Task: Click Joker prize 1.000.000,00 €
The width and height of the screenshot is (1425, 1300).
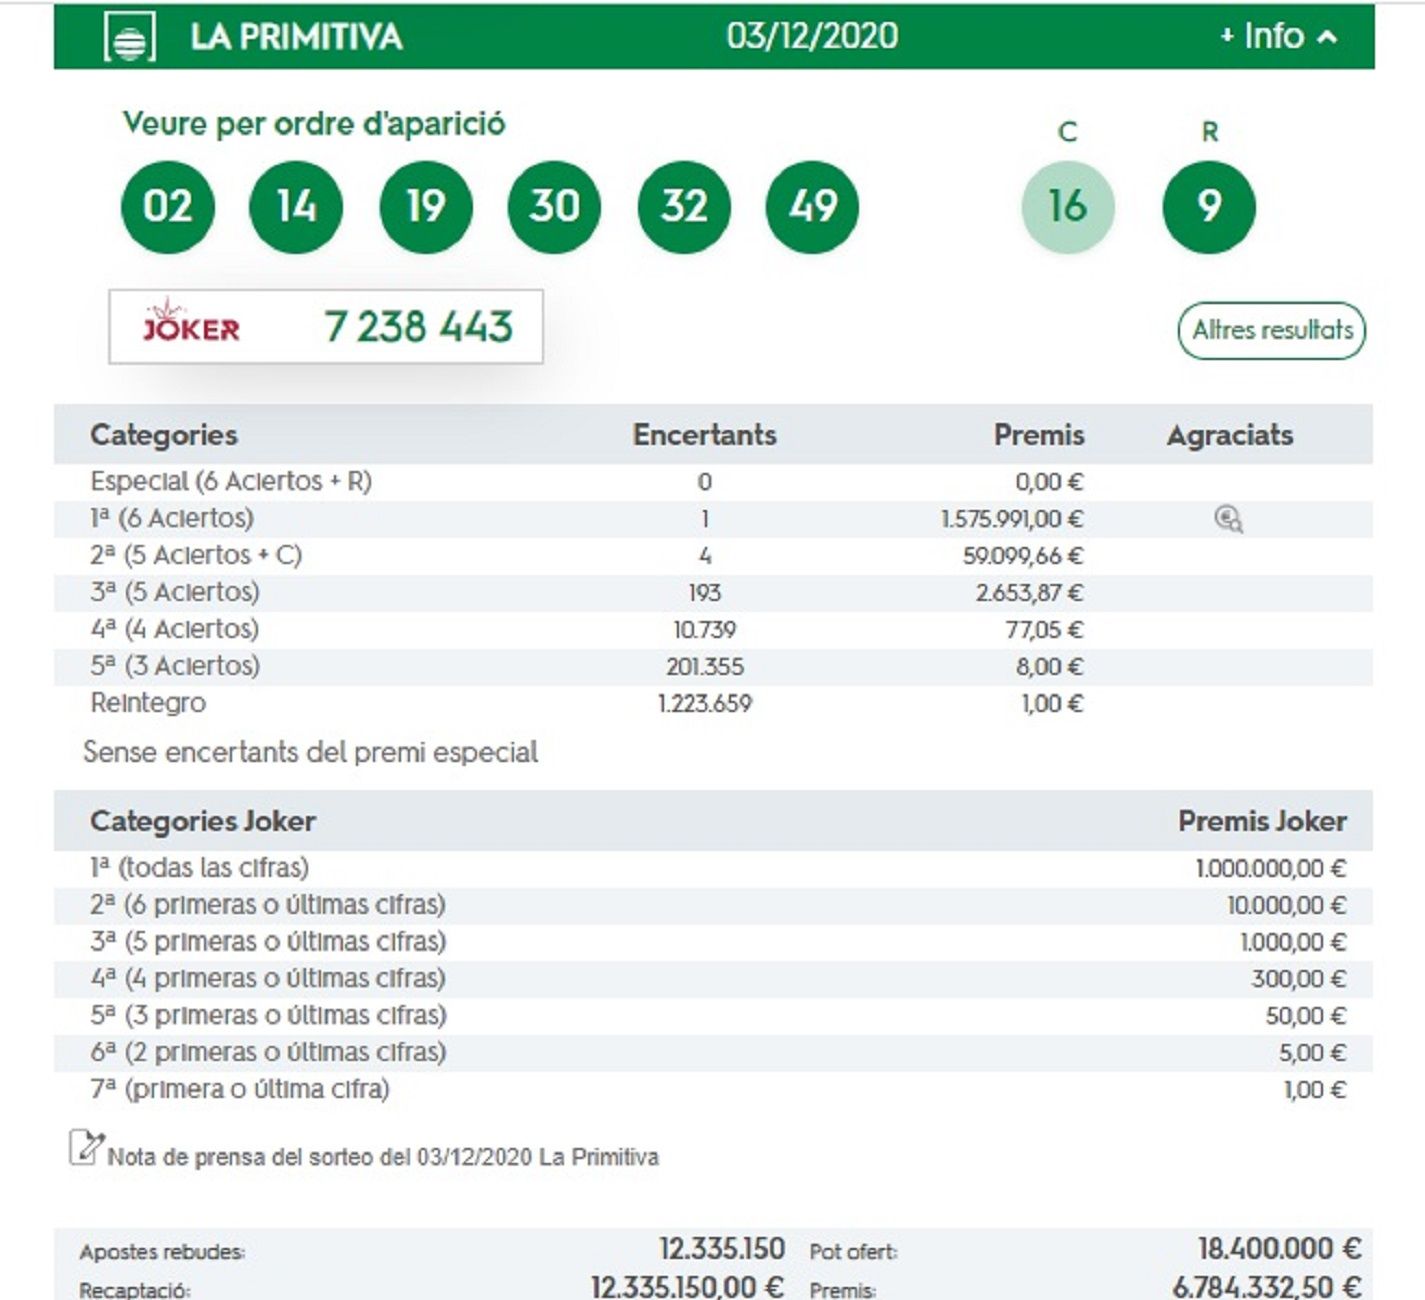Action: [x=1271, y=868]
